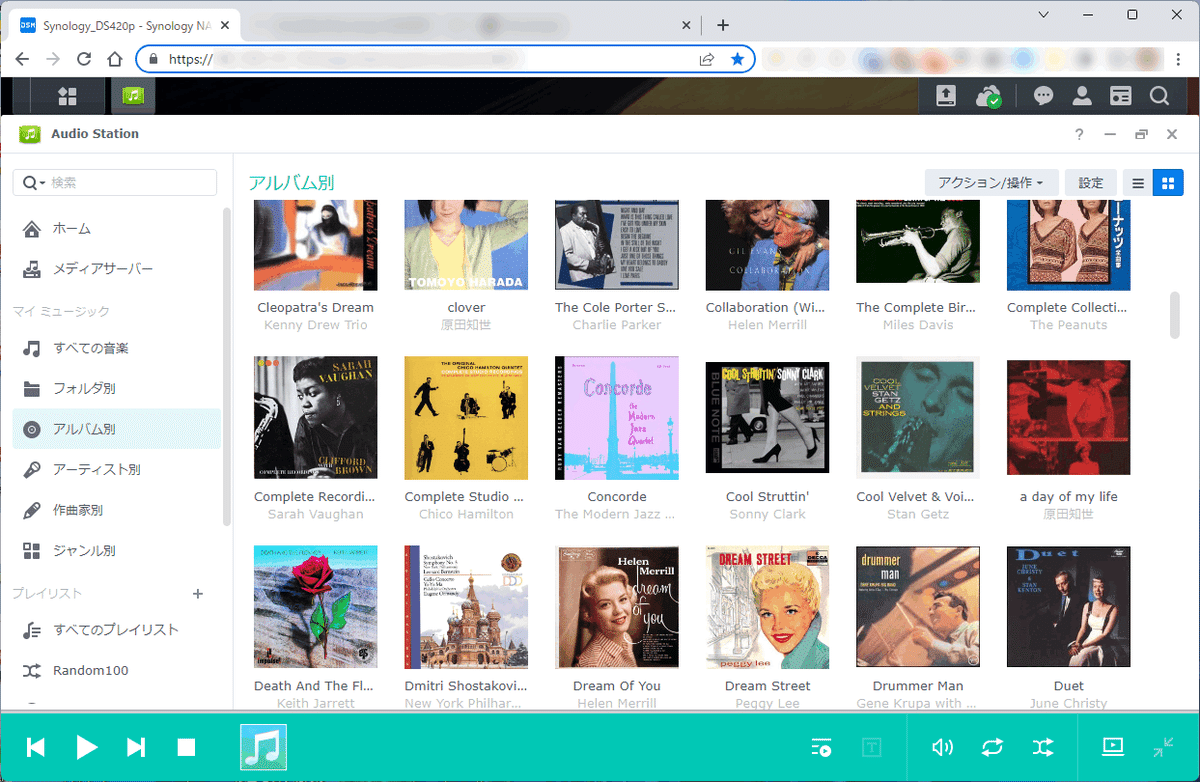Enable shuffle playback
Viewport: 1200px width, 782px height.
[1042, 747]
